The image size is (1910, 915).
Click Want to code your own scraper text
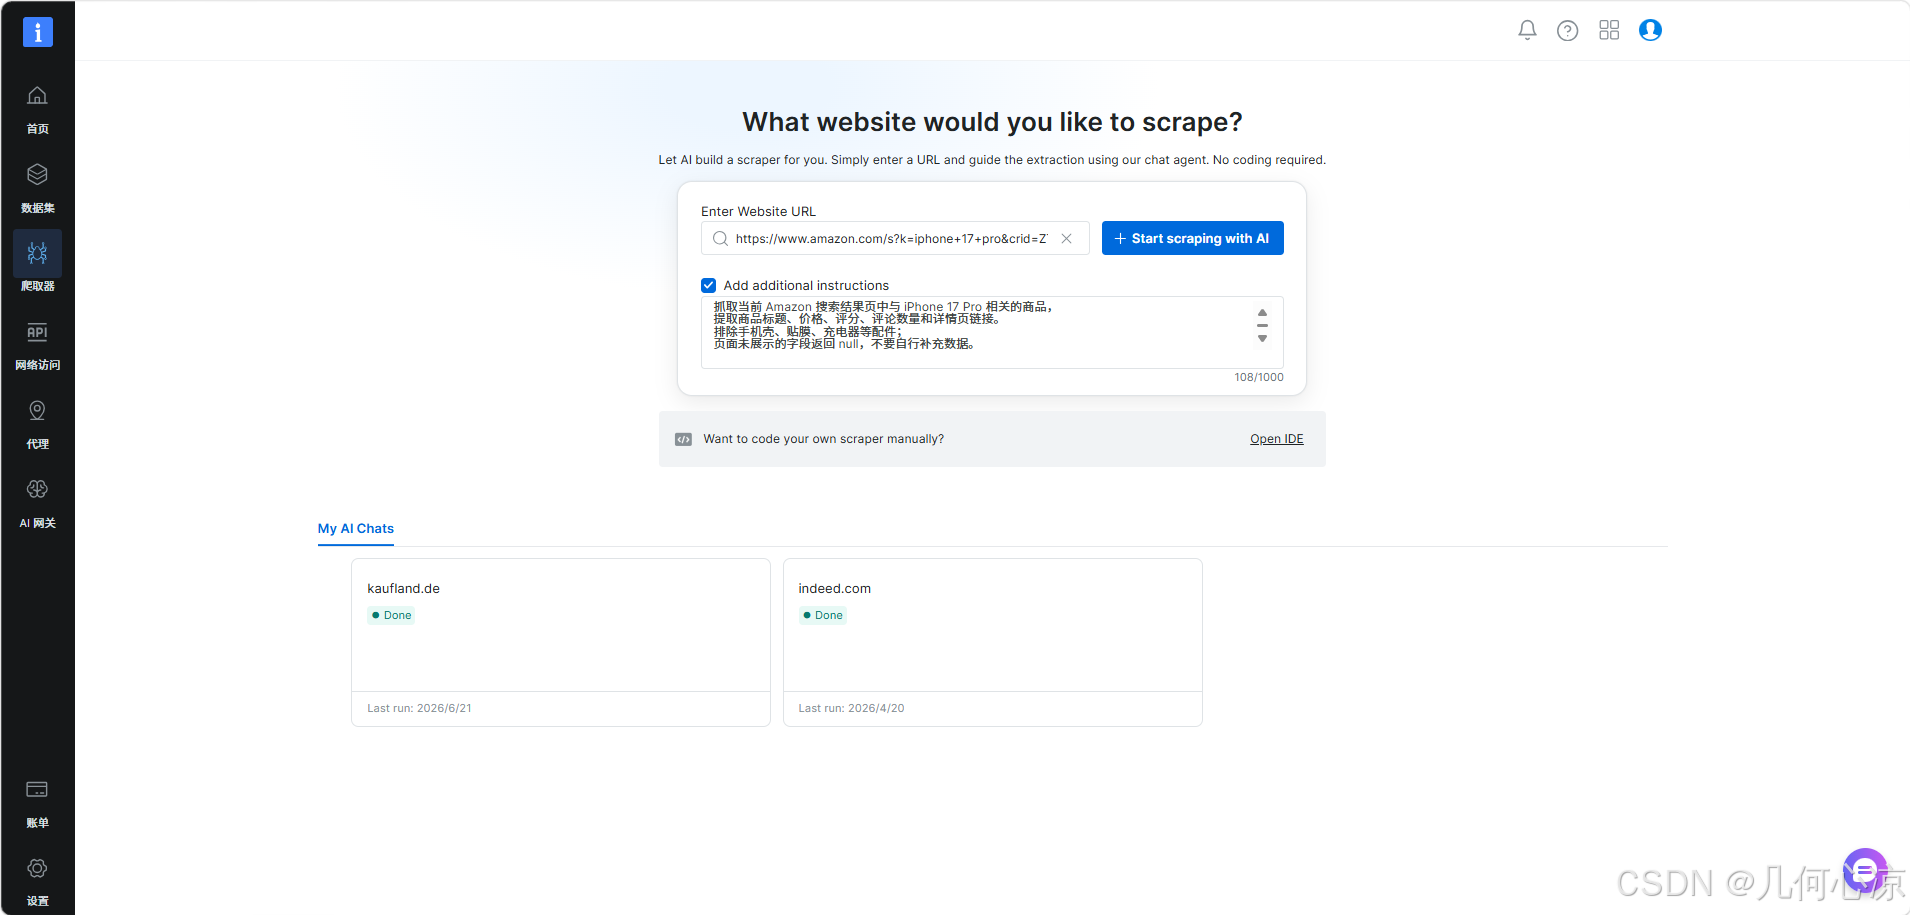tap(823, 439)
